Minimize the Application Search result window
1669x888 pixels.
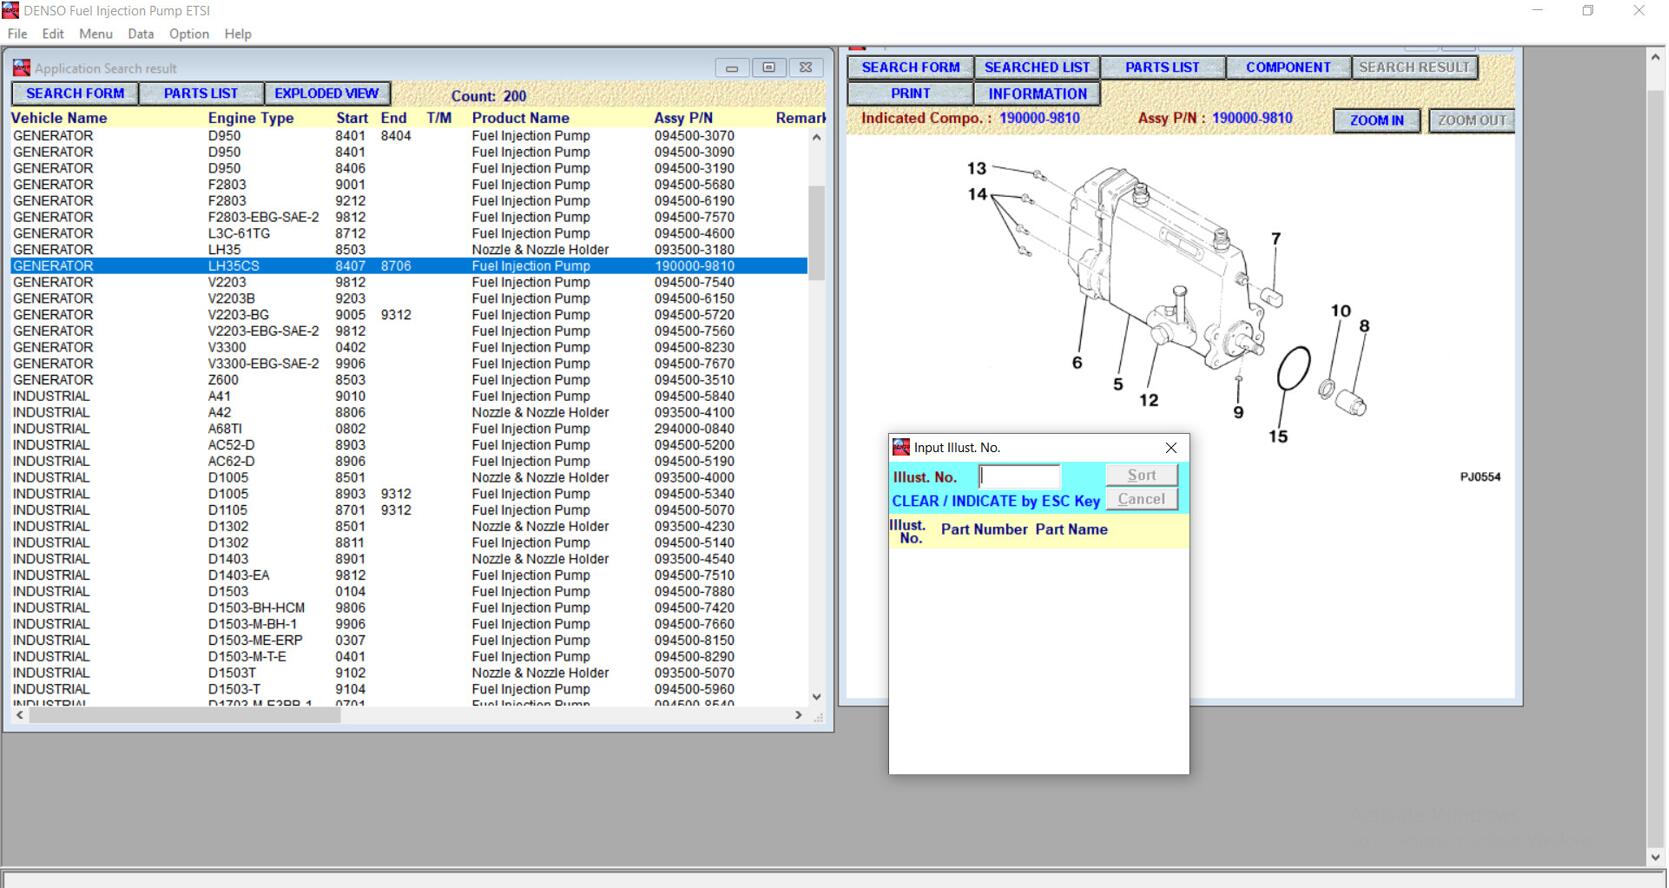732,68
